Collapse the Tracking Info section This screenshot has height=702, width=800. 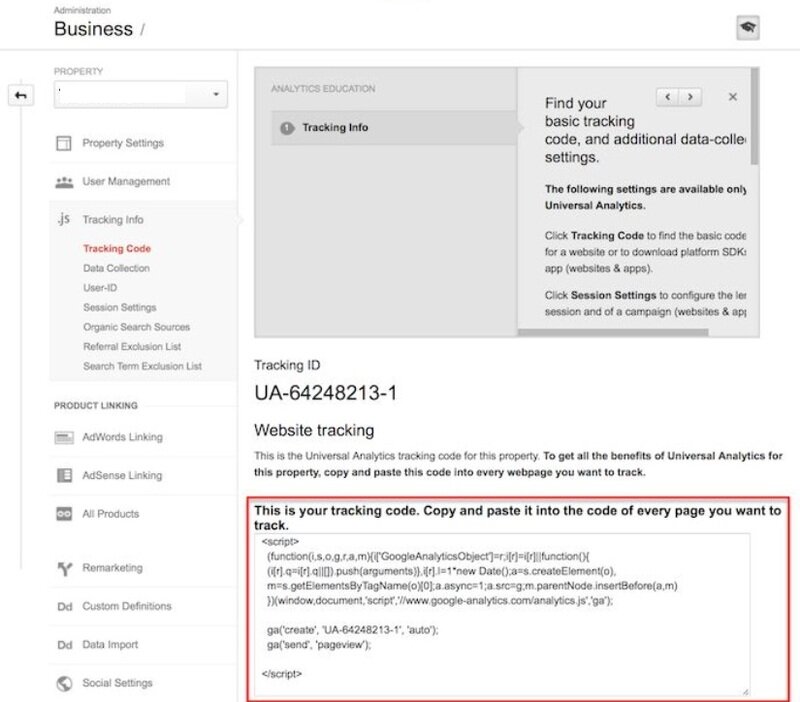pyautogui.click(x=113, y=220)
